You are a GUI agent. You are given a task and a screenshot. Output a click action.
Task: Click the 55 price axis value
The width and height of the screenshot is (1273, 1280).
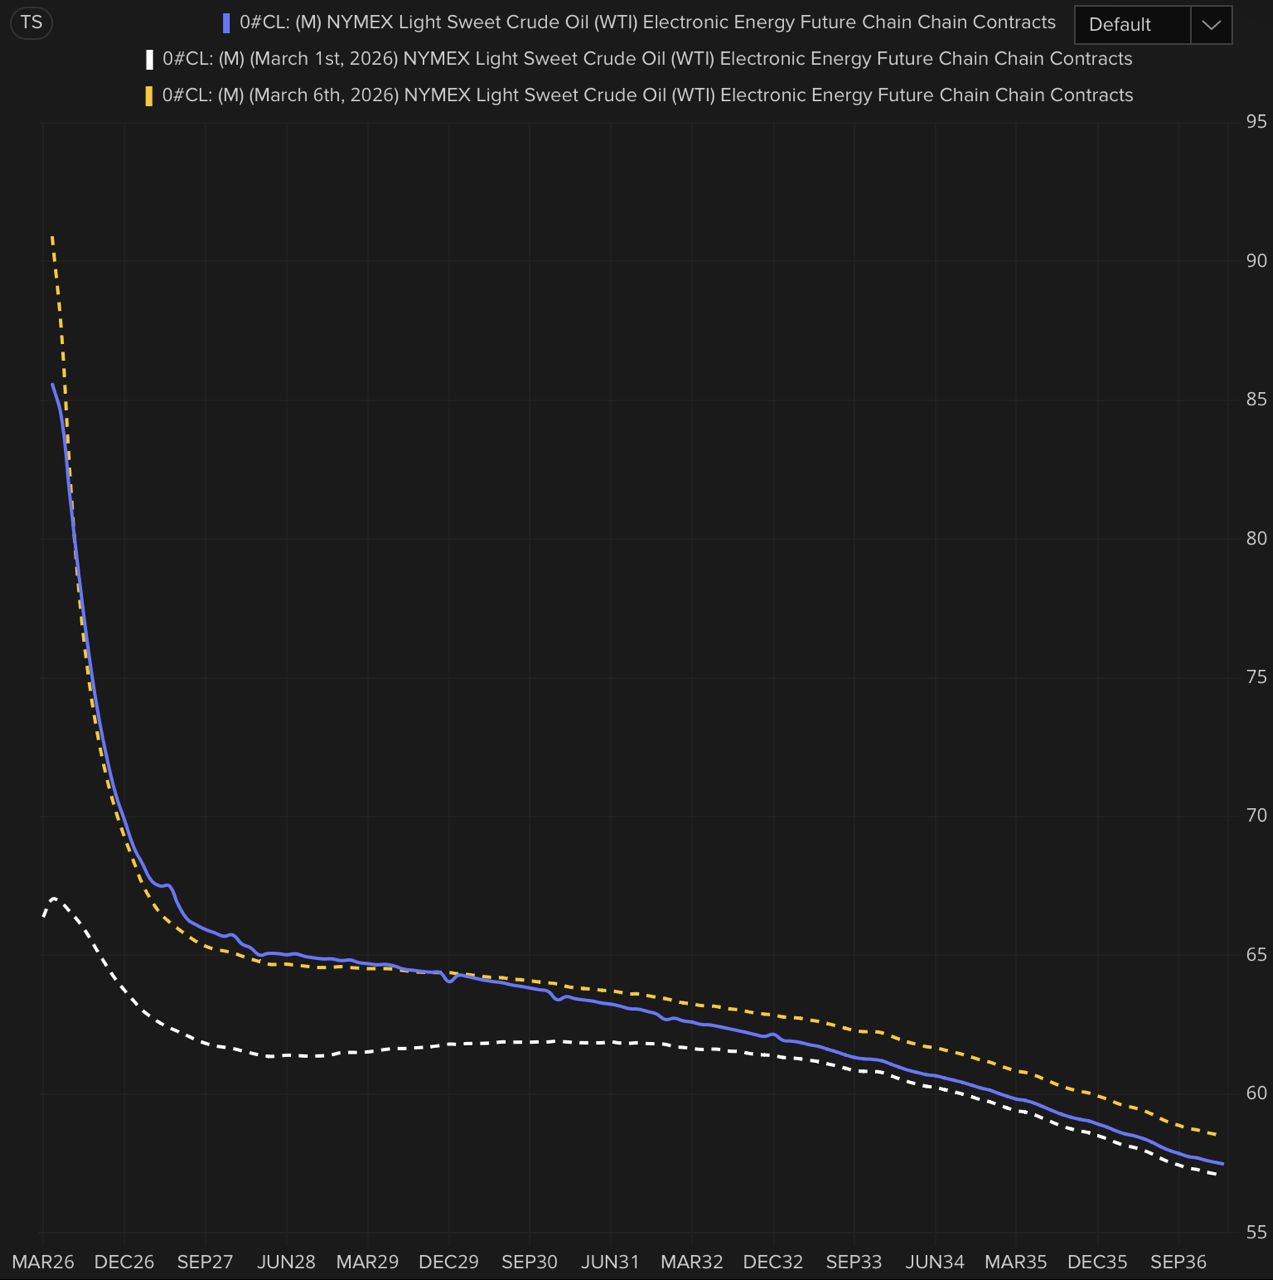(x=1255, y=1232)
